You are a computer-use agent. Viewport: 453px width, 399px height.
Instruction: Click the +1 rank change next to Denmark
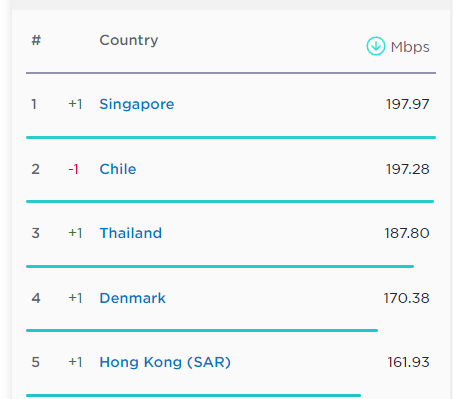coord(75,298)
